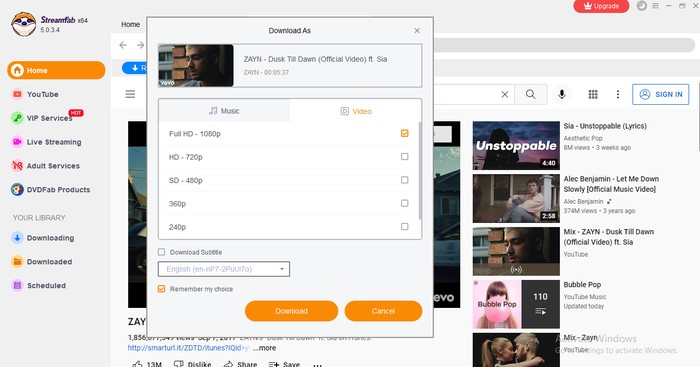Open Live Streaming section

tap(54, 142)
